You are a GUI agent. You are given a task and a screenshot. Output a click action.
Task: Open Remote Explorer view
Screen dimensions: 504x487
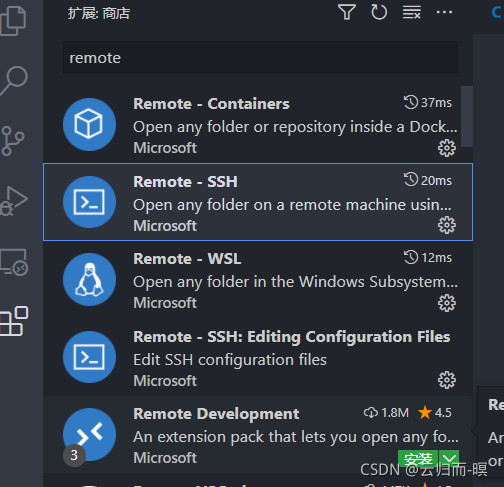click(x=14, y=262)
